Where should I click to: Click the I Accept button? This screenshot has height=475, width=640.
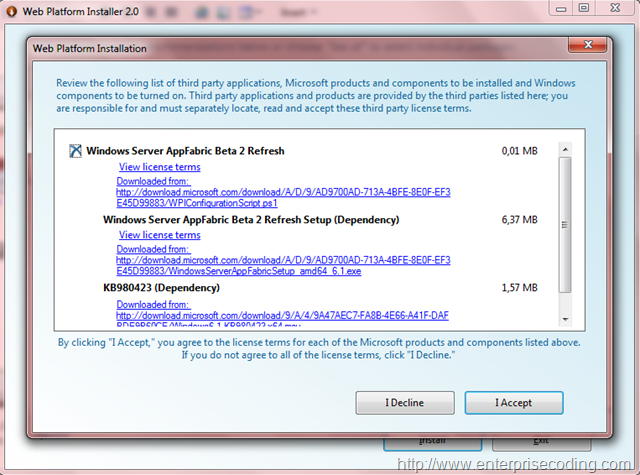pyautogui.click(x=514, y=403)
